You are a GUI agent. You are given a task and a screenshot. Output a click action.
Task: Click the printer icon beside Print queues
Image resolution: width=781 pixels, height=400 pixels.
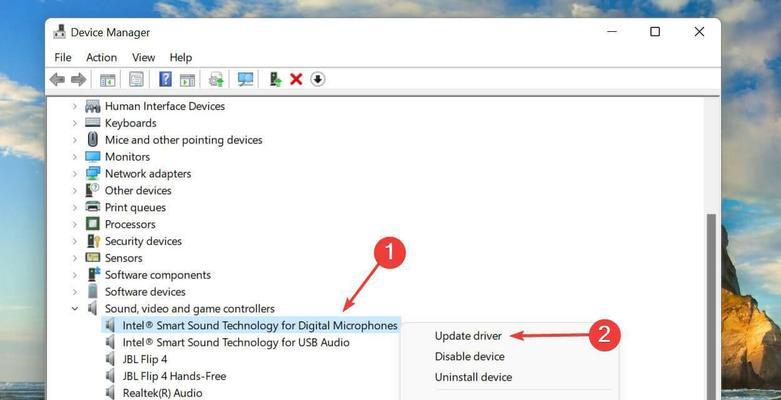[x=93, y=207]
